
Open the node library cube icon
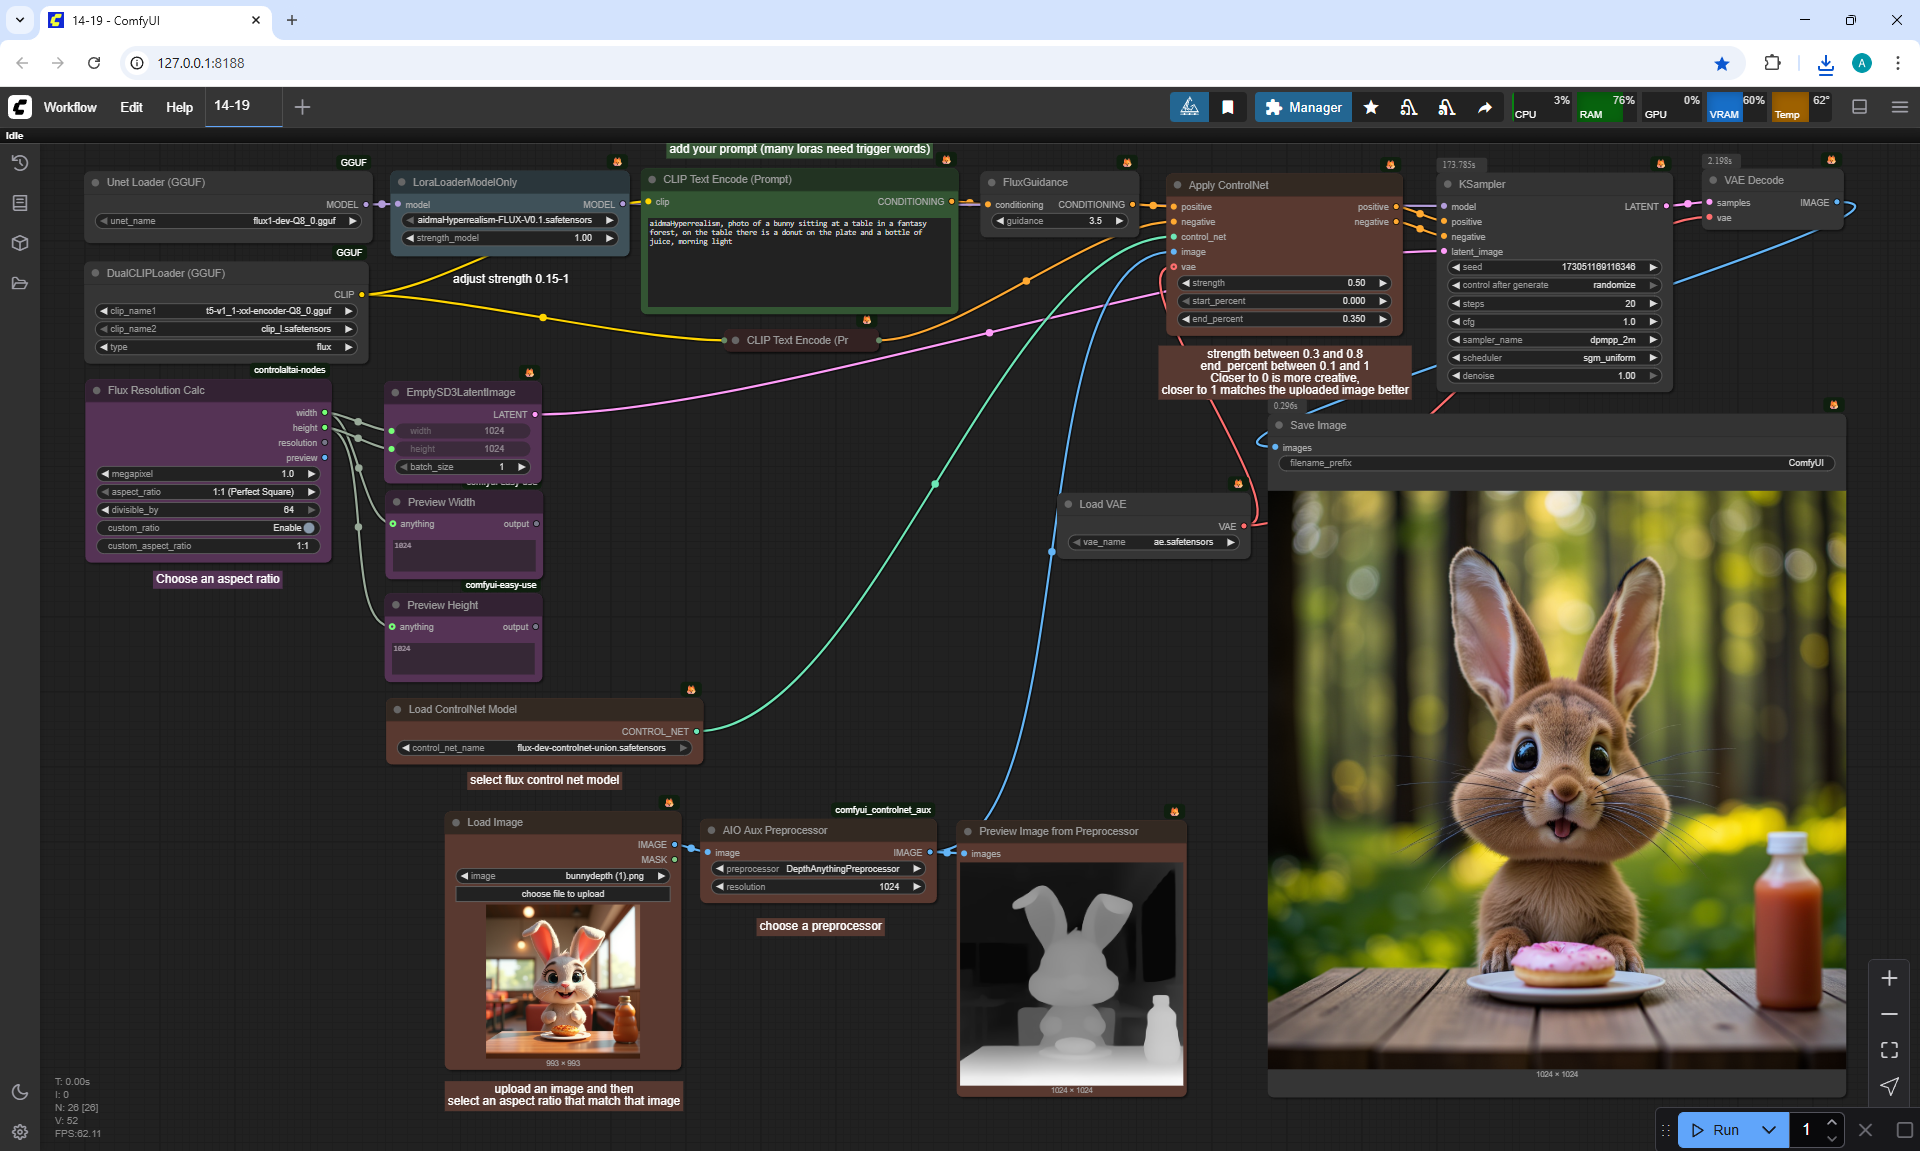pos(20,243)
